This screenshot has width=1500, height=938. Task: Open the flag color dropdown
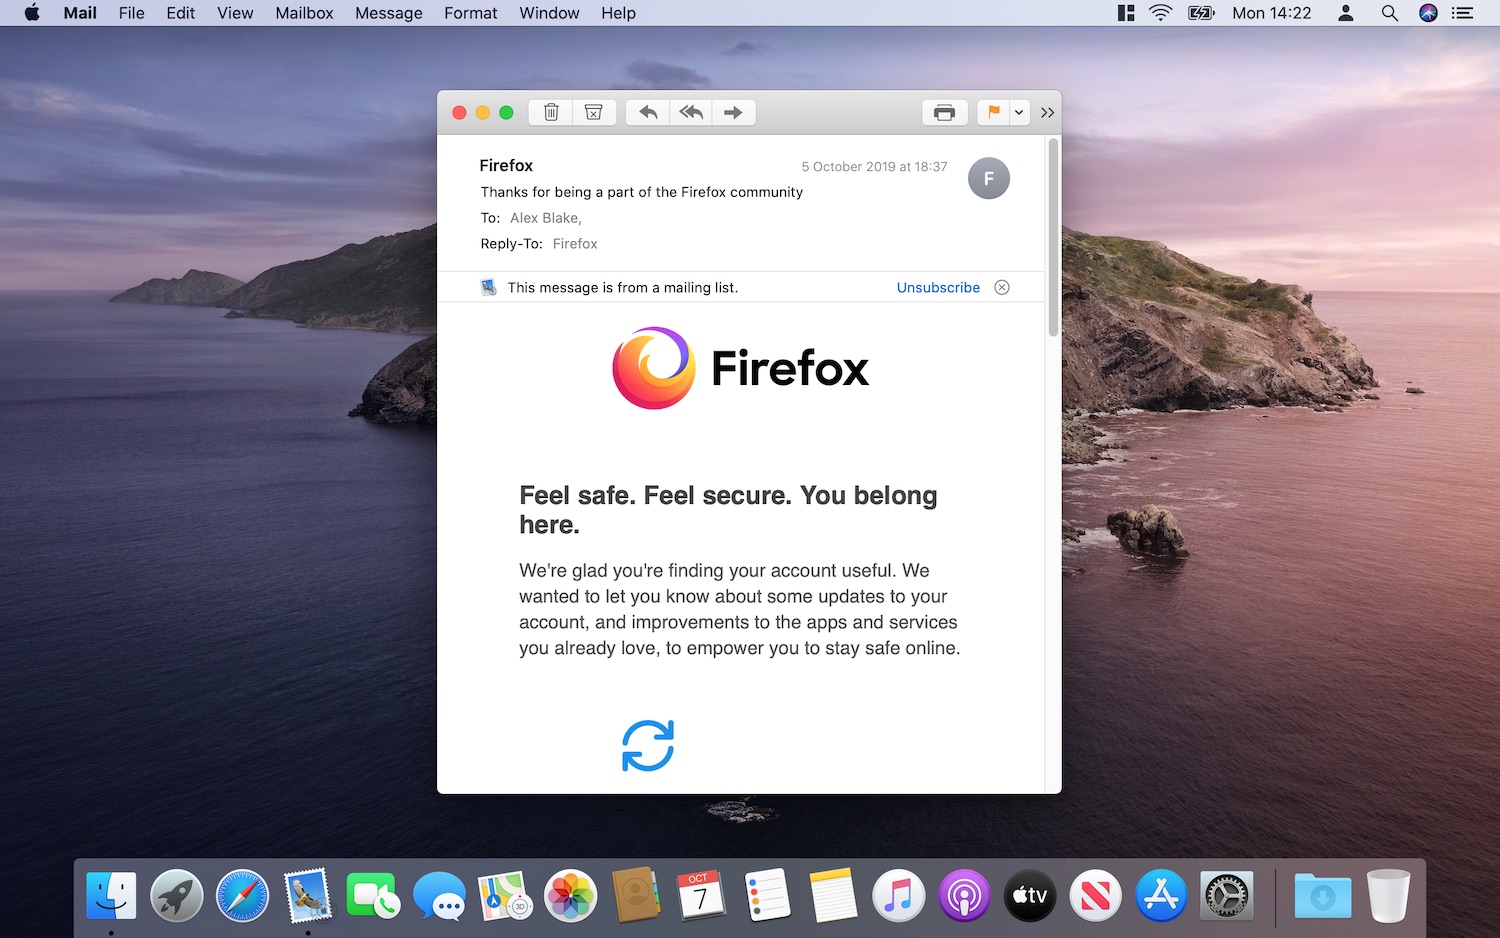click(1018, 112)
